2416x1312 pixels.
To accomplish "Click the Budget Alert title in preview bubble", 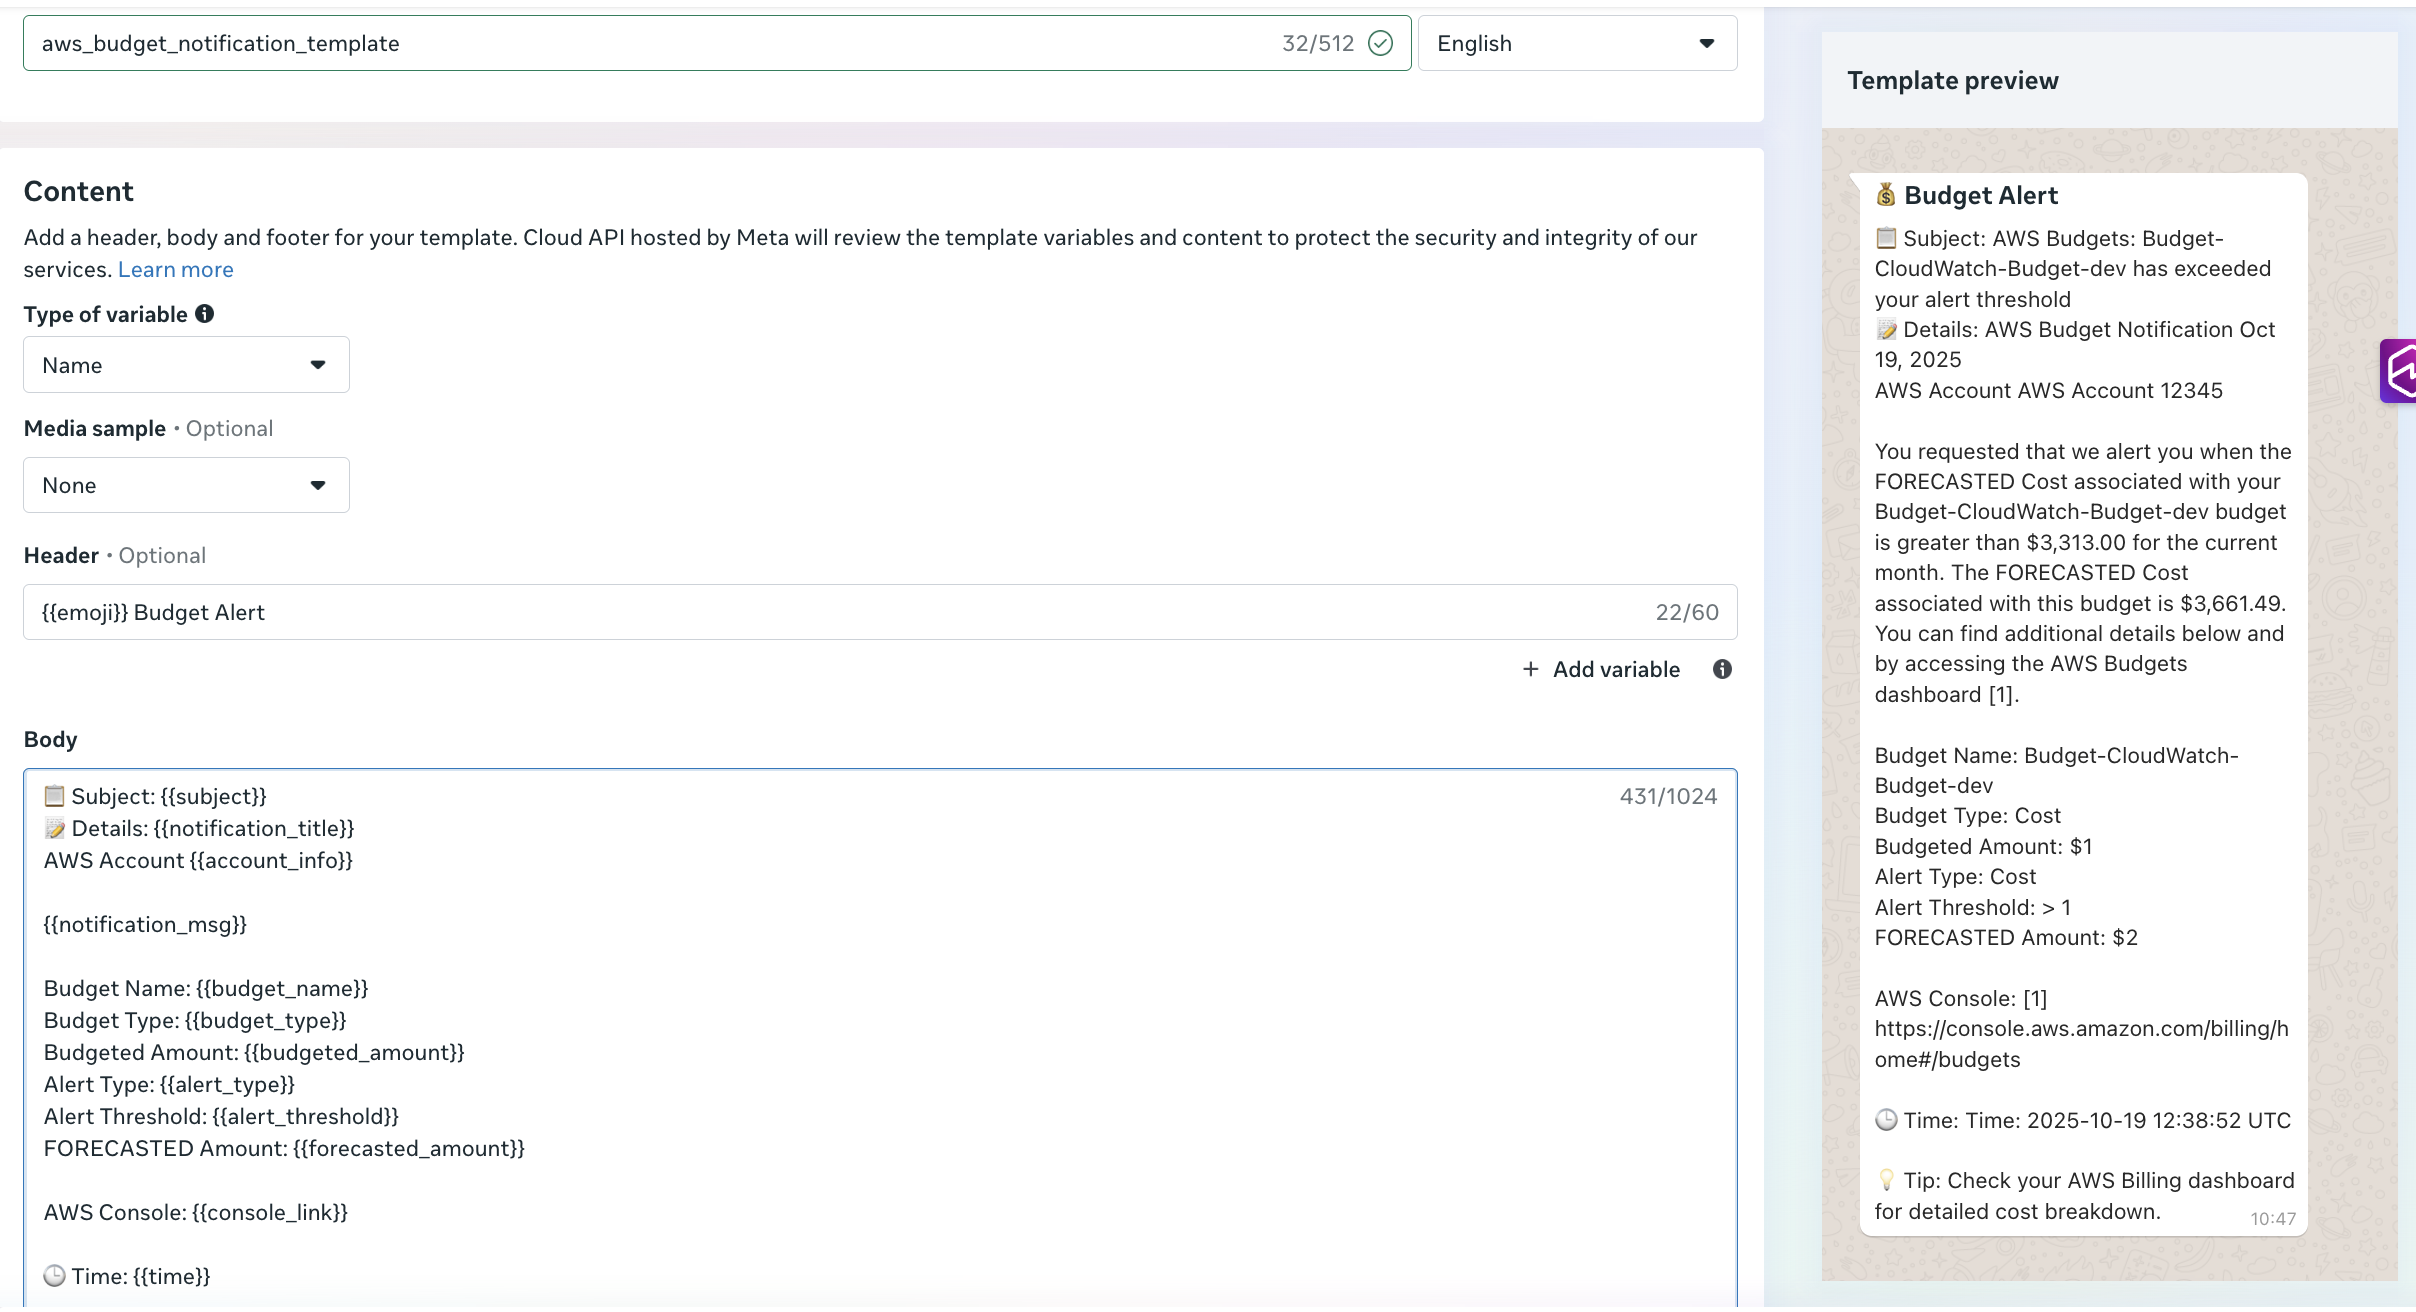I will coord(1981,196).
